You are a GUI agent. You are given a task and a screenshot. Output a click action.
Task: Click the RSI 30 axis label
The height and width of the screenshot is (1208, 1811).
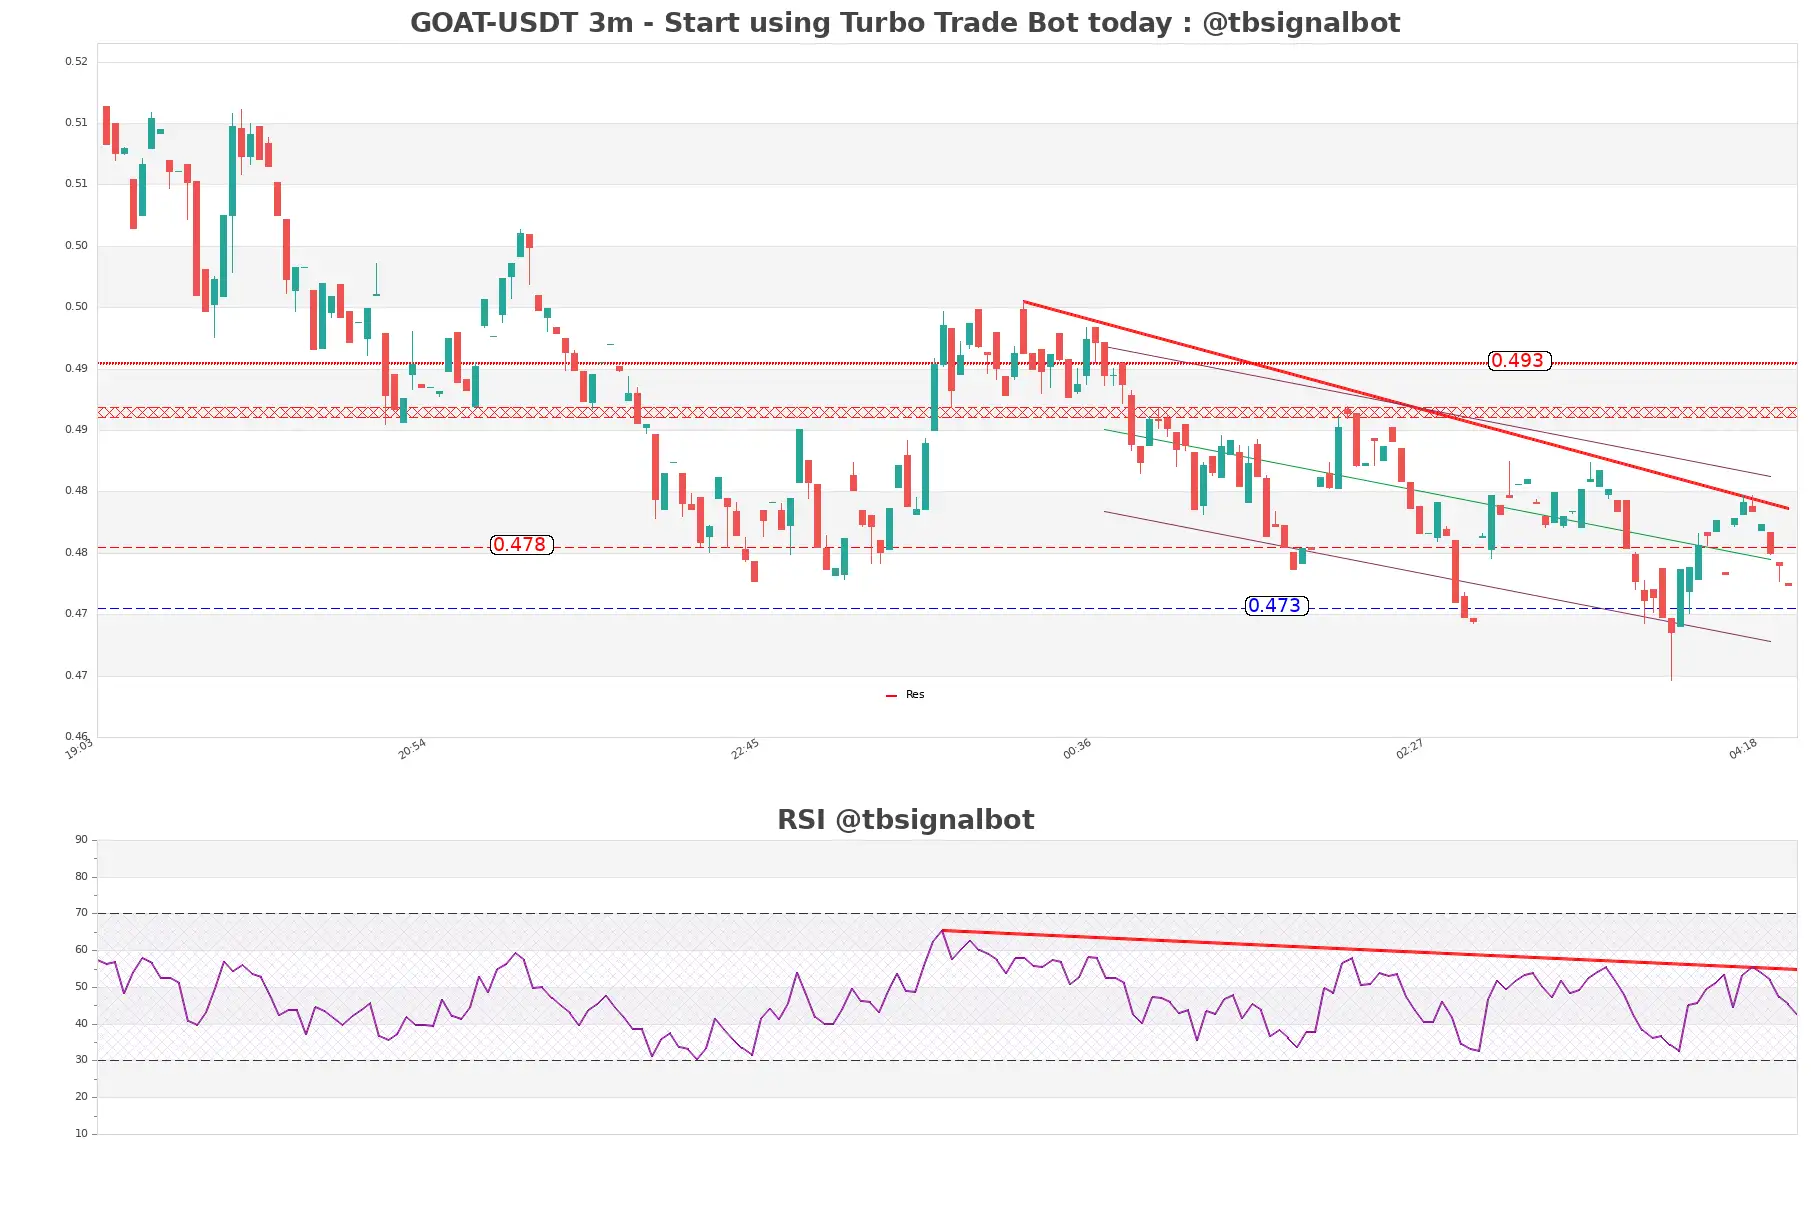point(81,1060)
